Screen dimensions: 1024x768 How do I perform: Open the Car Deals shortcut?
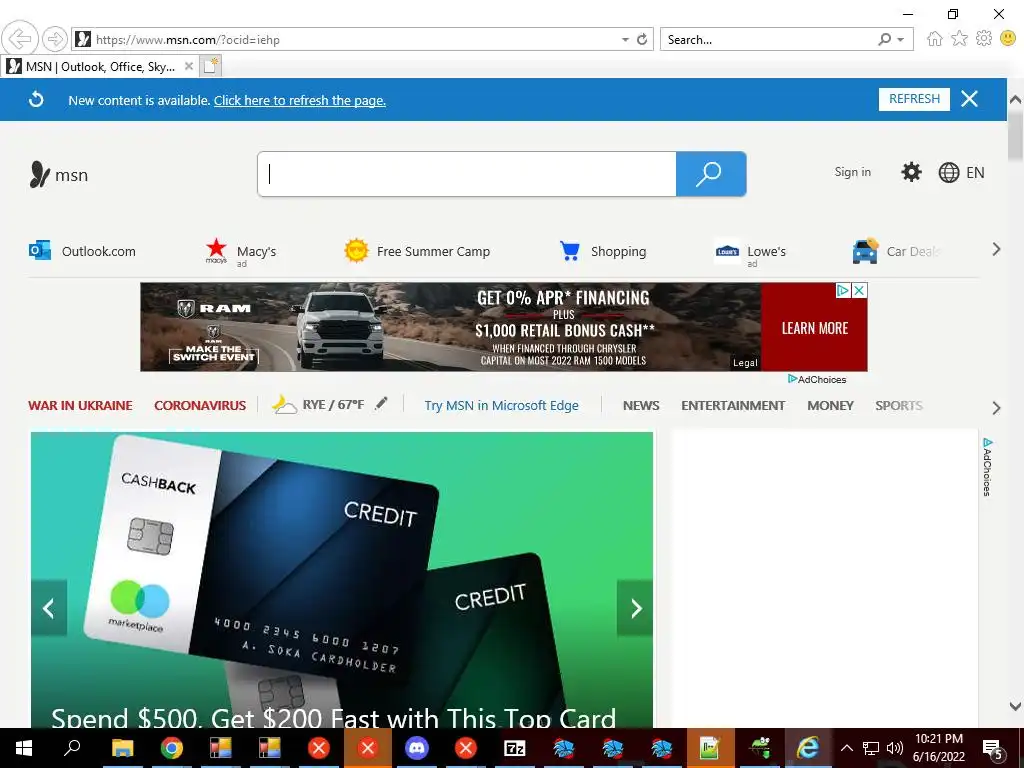coord(896,251)
